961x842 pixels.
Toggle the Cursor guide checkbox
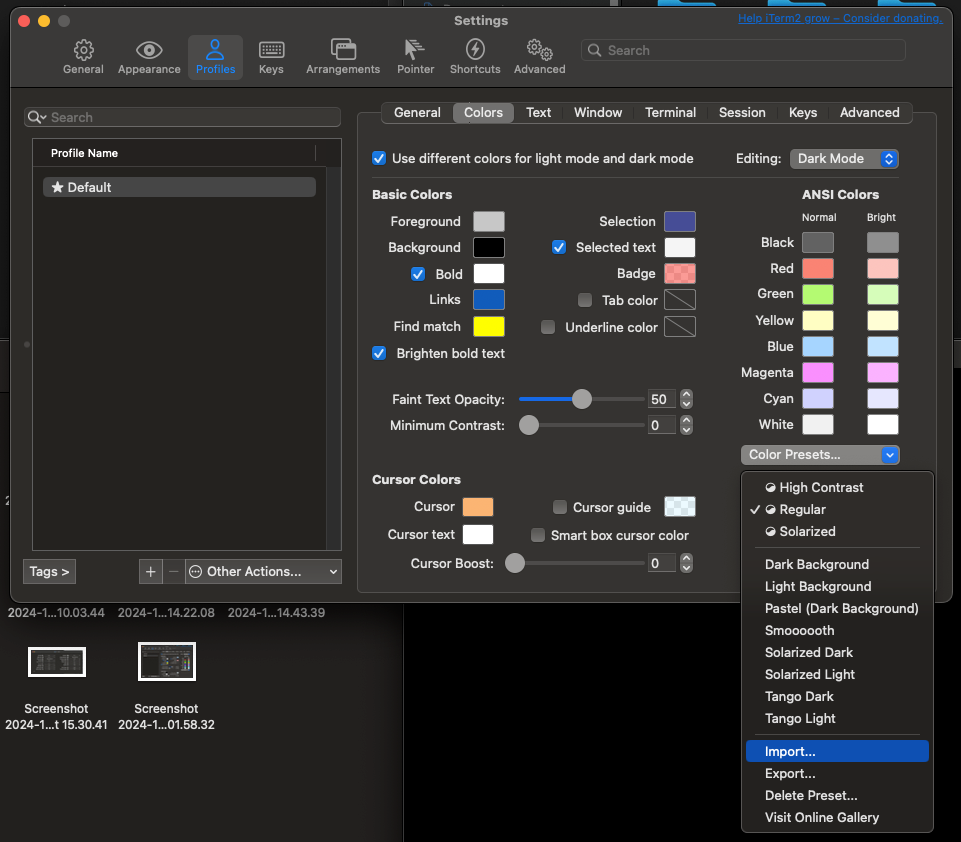(x=560, y=507)
